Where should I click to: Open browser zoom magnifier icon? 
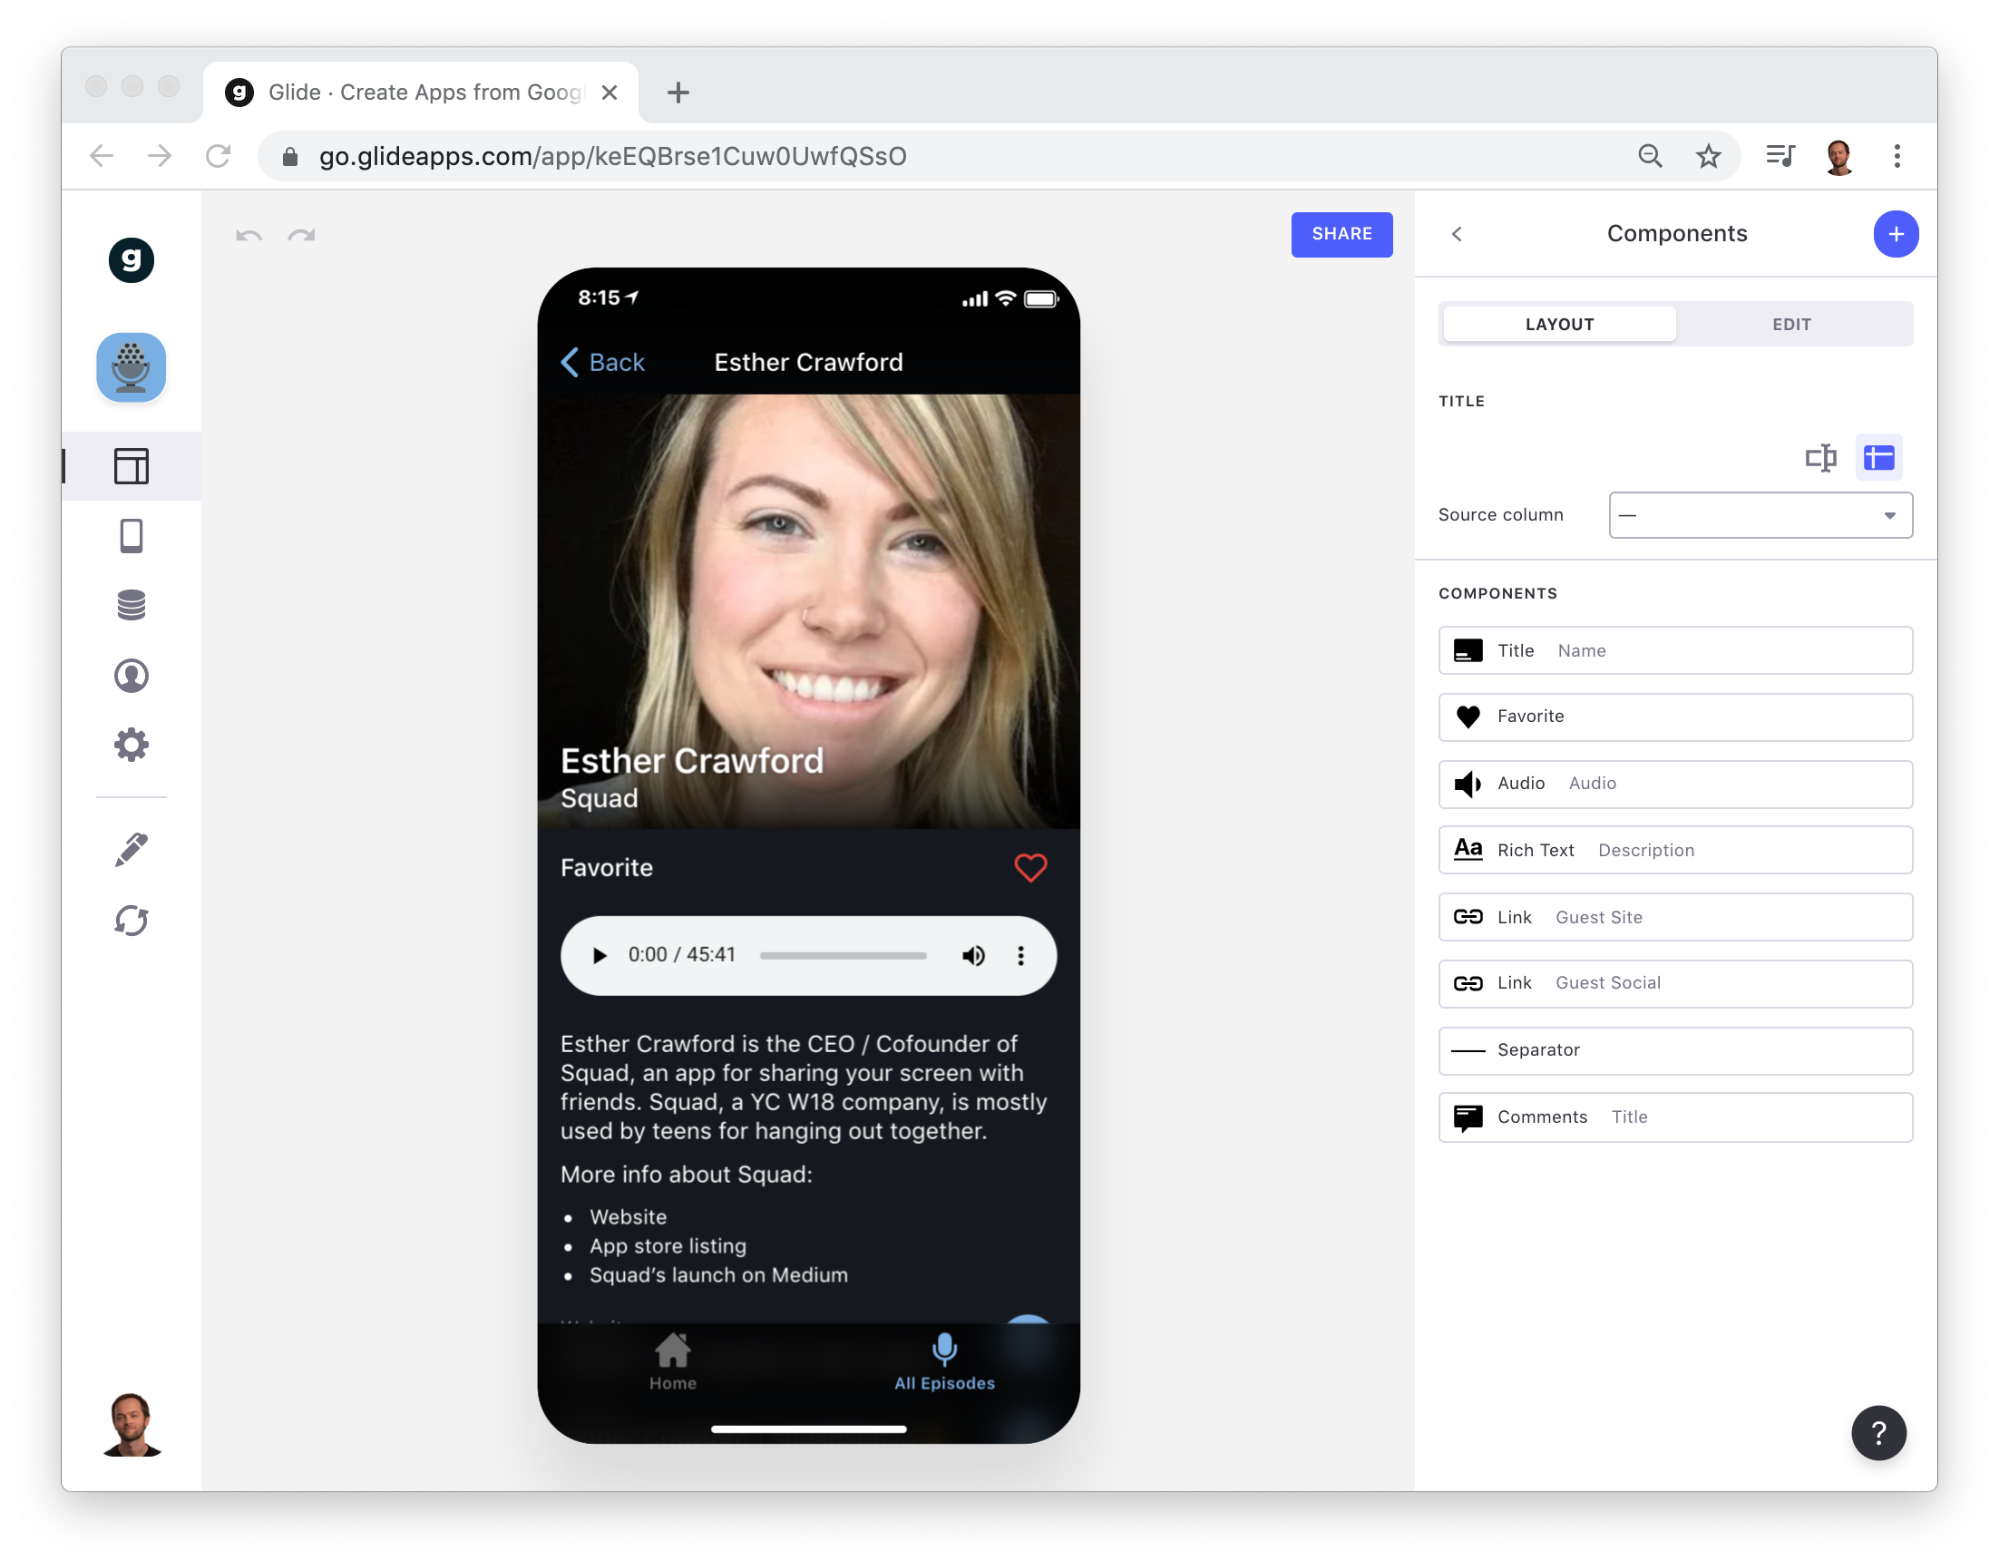[1650, 156]
